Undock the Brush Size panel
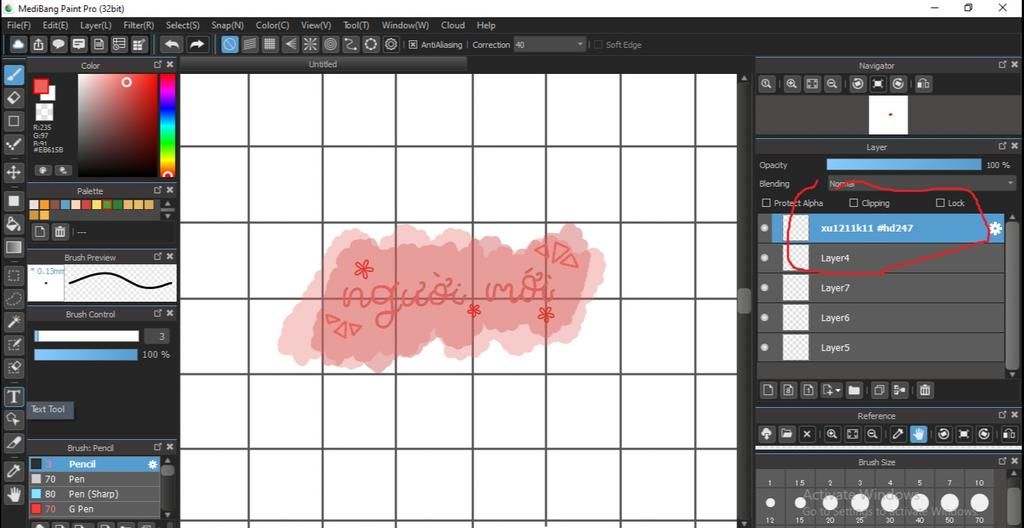1024x528 pixels. pyautogui.click(x=1002, y=461)
